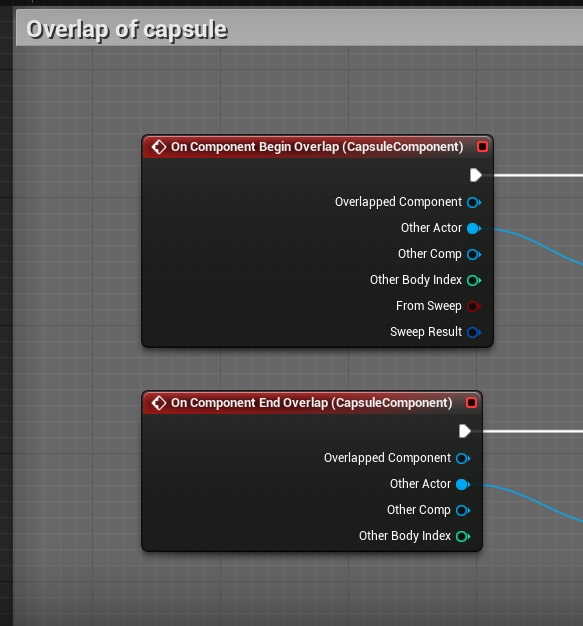Click the white execution wire from Begin Overlap
This screenshot has height=626, width=583.
tap(535, 175)
